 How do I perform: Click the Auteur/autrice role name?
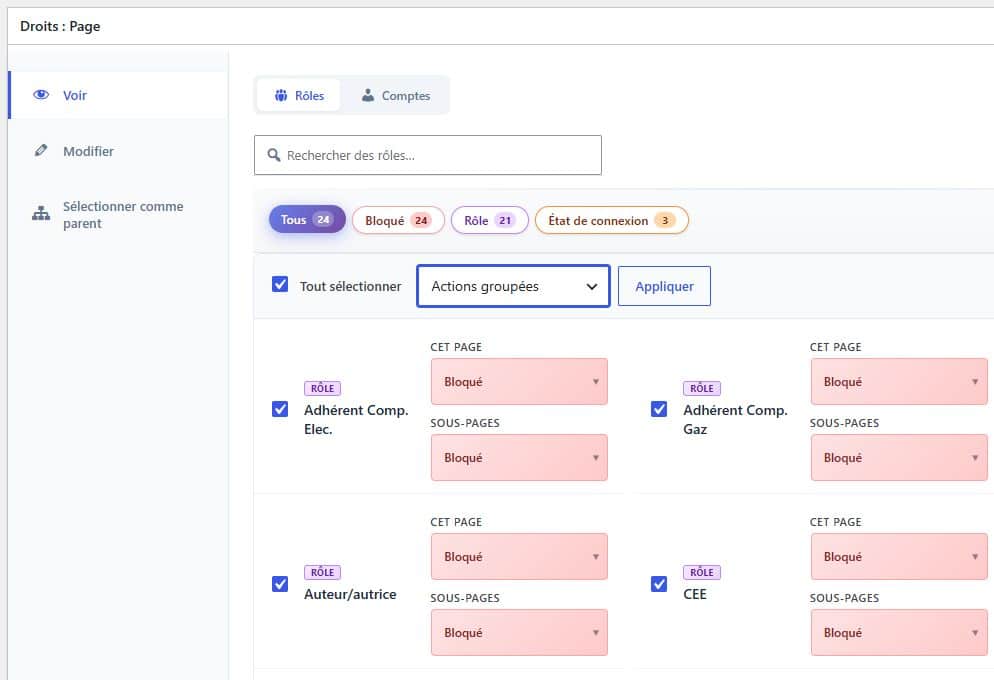point(351,594)
